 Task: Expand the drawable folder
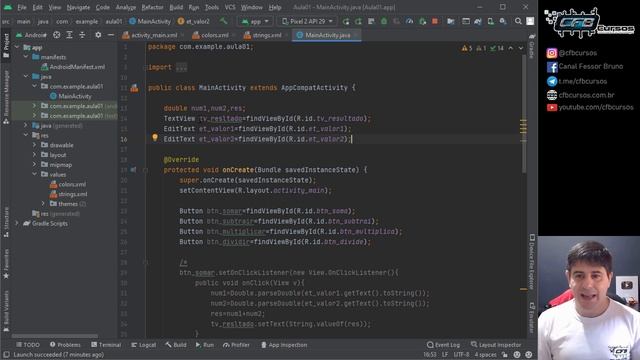tap(34, 145)
